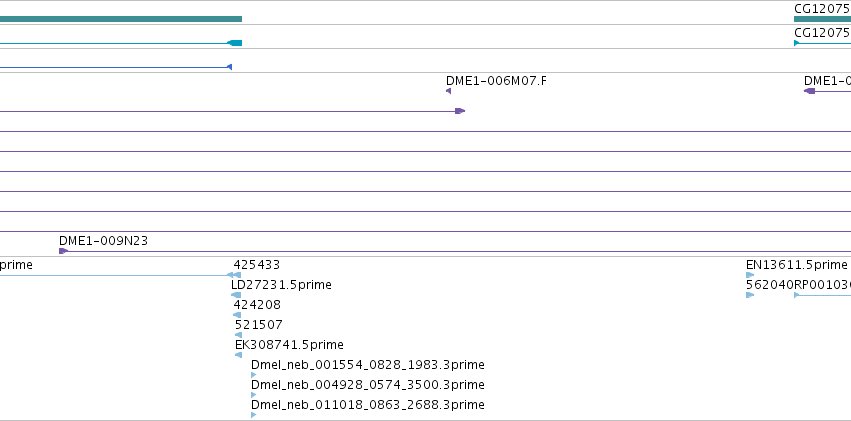Viewport: 851px width, 421px height.
Task: Select the 521507 EST label
Action: click(259, 325)
